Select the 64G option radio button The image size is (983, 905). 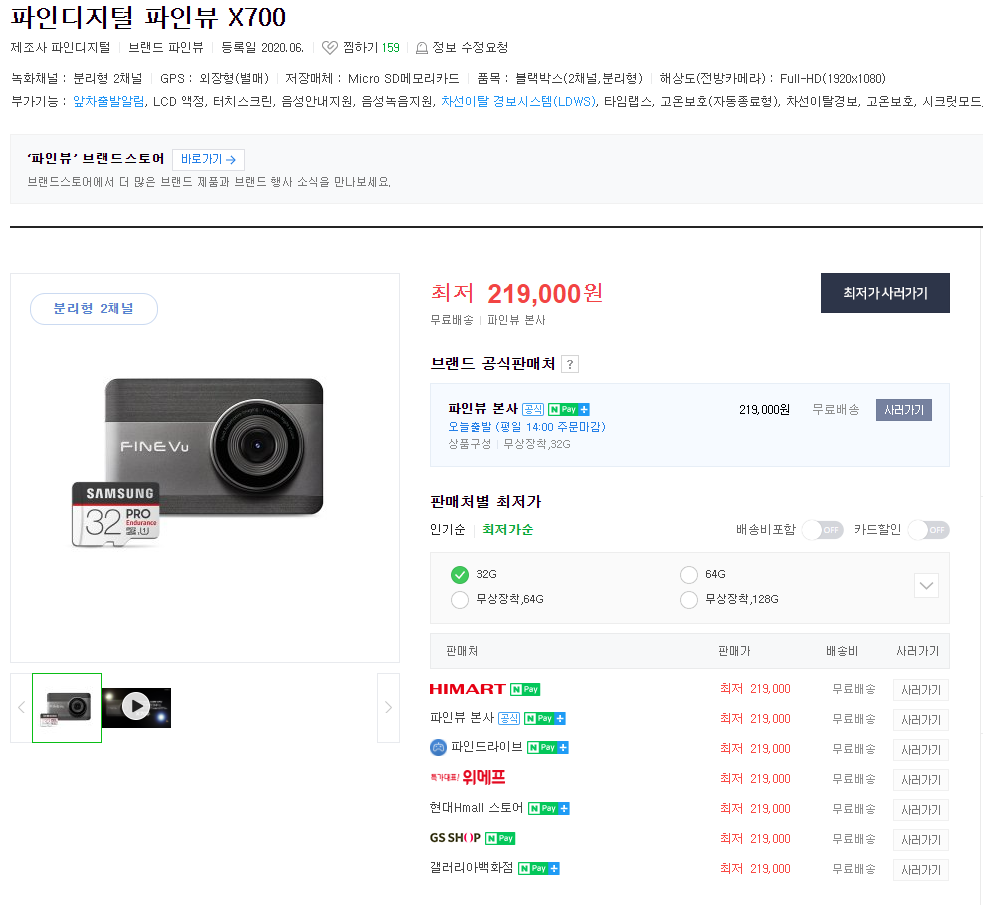(688, 575)
